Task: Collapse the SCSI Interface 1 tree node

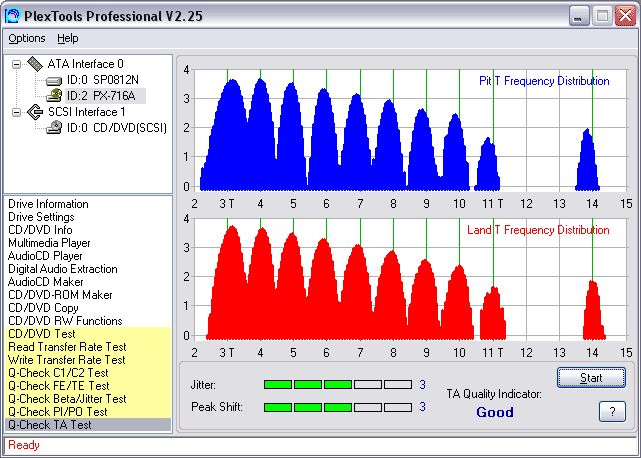Action: coord(16,112)
